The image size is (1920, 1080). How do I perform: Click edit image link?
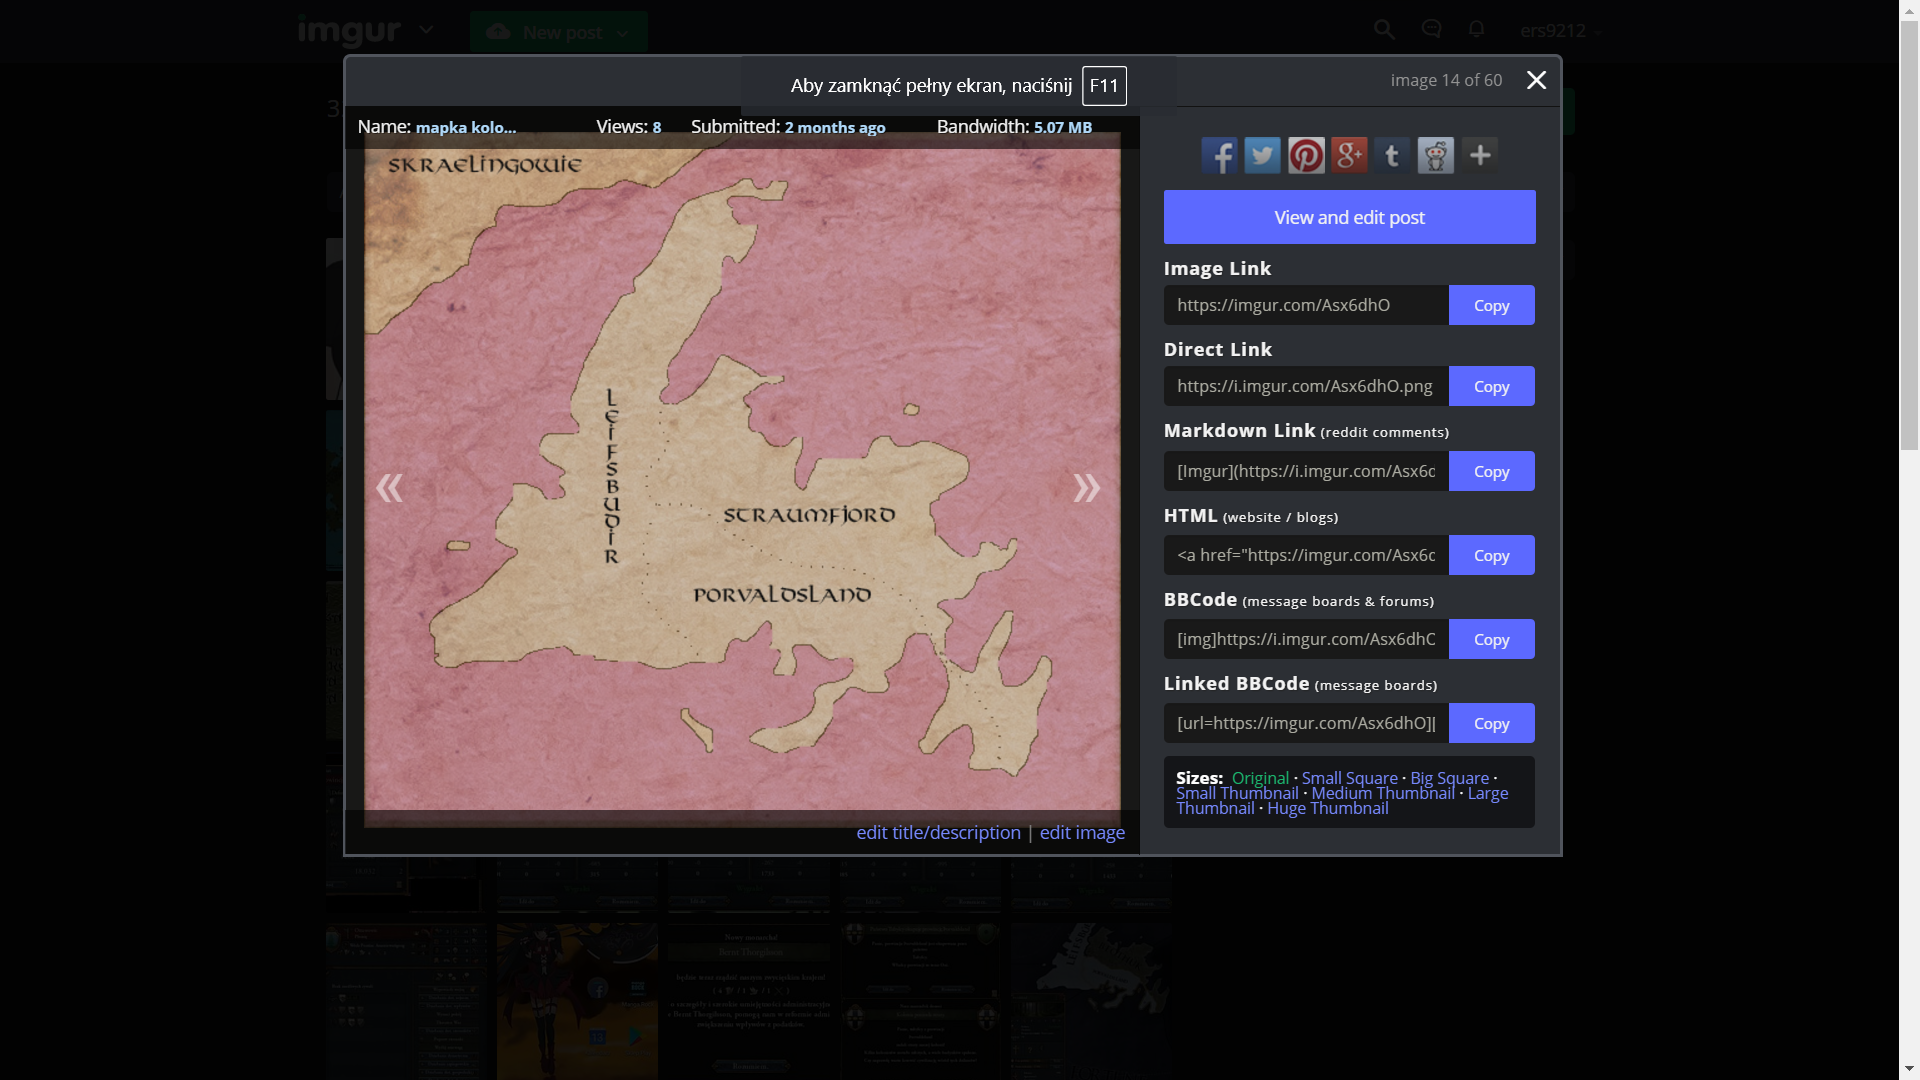point(1082,832)
